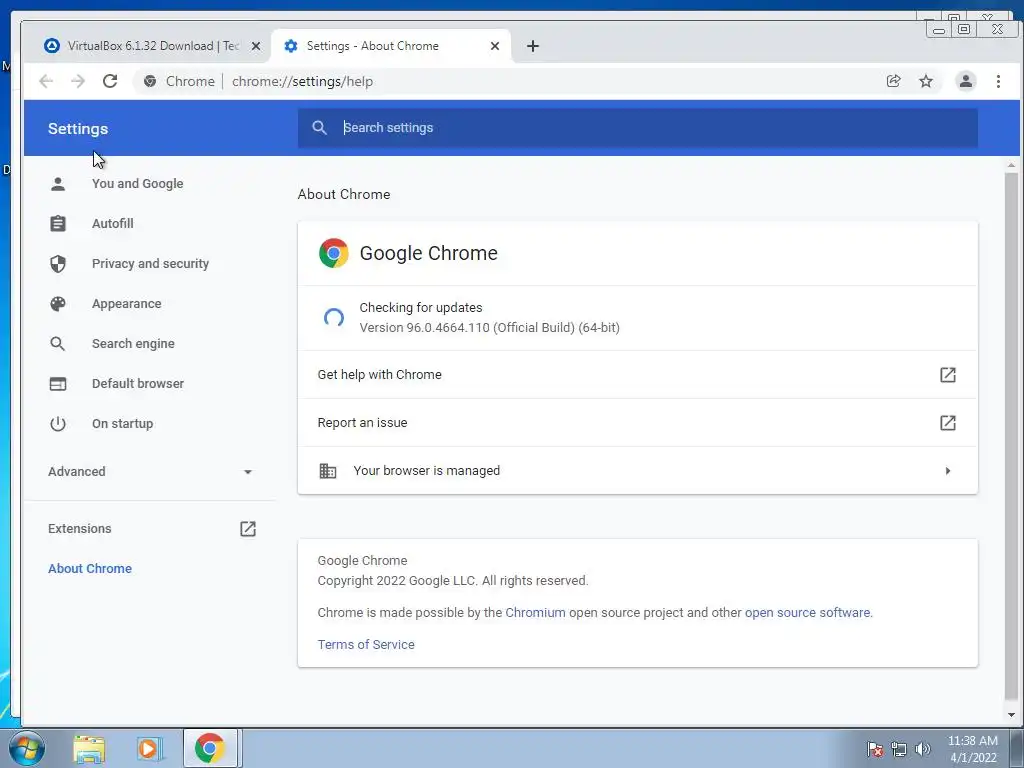
Task: Open the Action Center flag tray icon
Action: pos(875,749)
